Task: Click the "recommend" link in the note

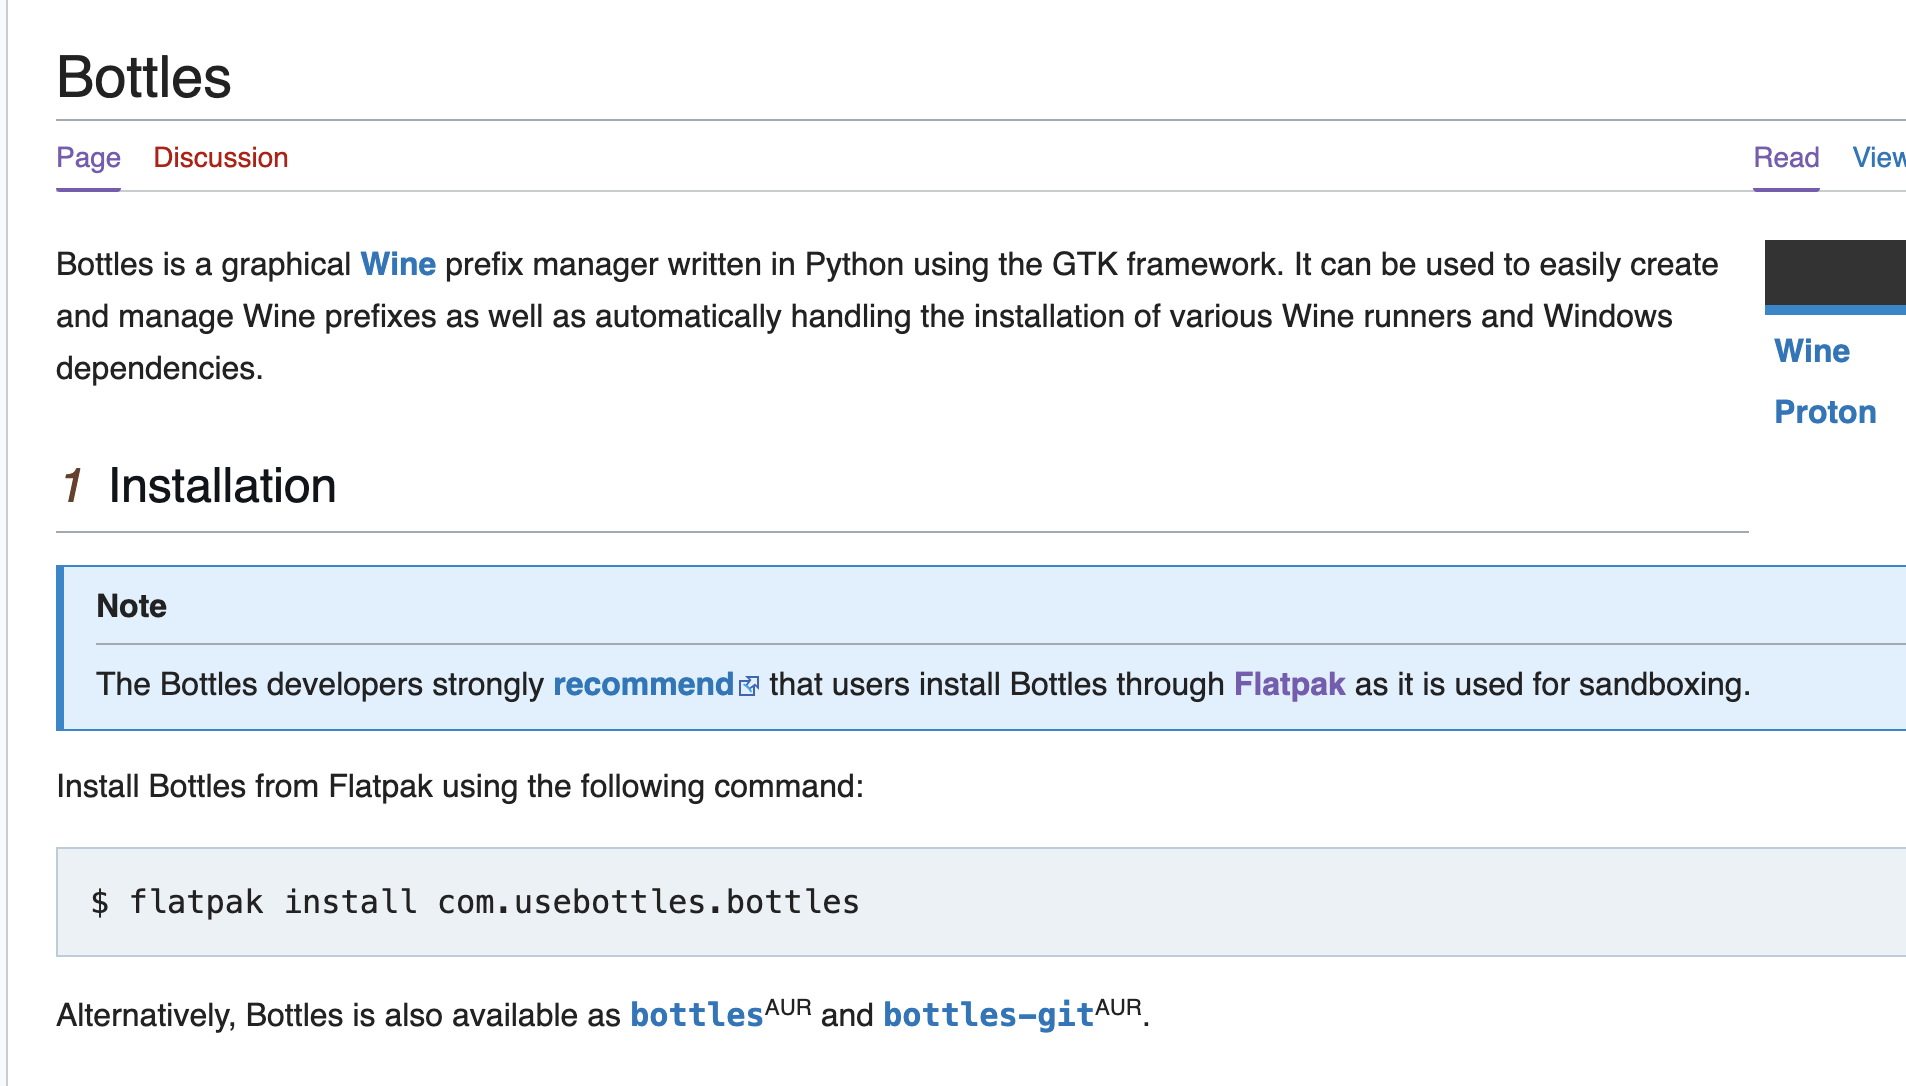Action: [x=642, y=684]
